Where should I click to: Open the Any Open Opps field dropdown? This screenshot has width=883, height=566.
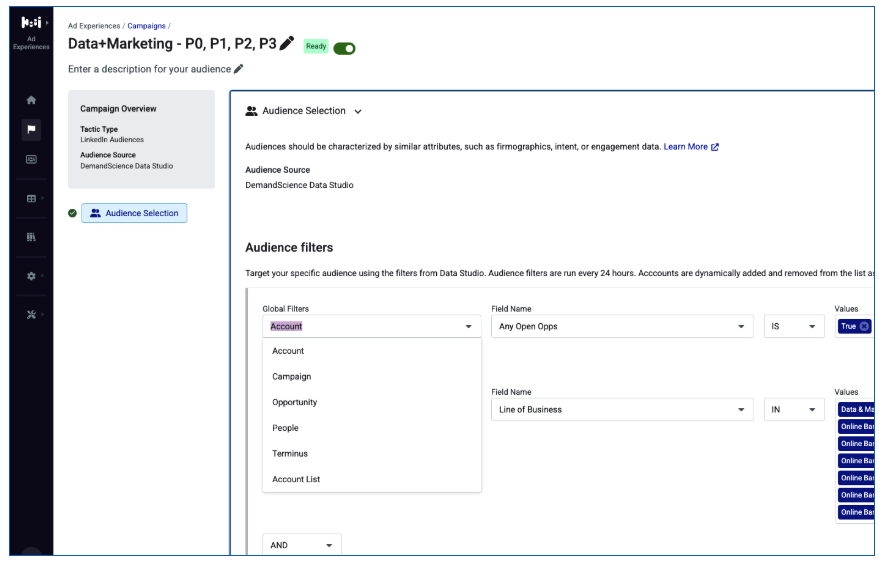click(x=622, y=326)
